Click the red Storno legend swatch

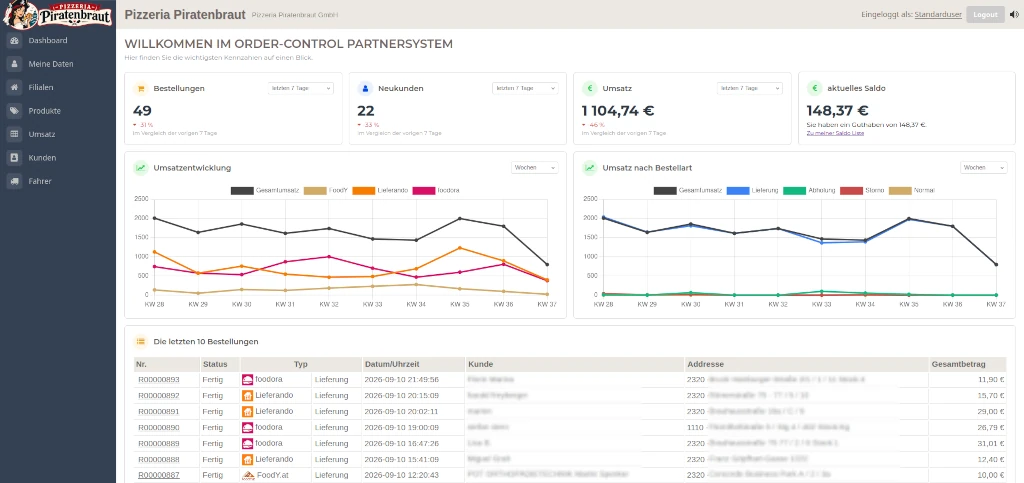[x=850, y=191]
